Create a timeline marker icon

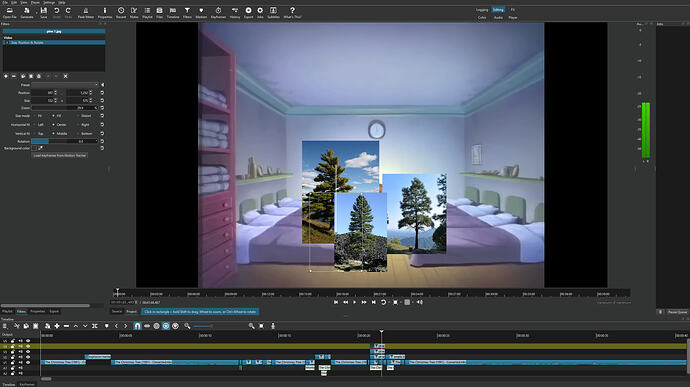pyautogui.click(x=106, y=326)
